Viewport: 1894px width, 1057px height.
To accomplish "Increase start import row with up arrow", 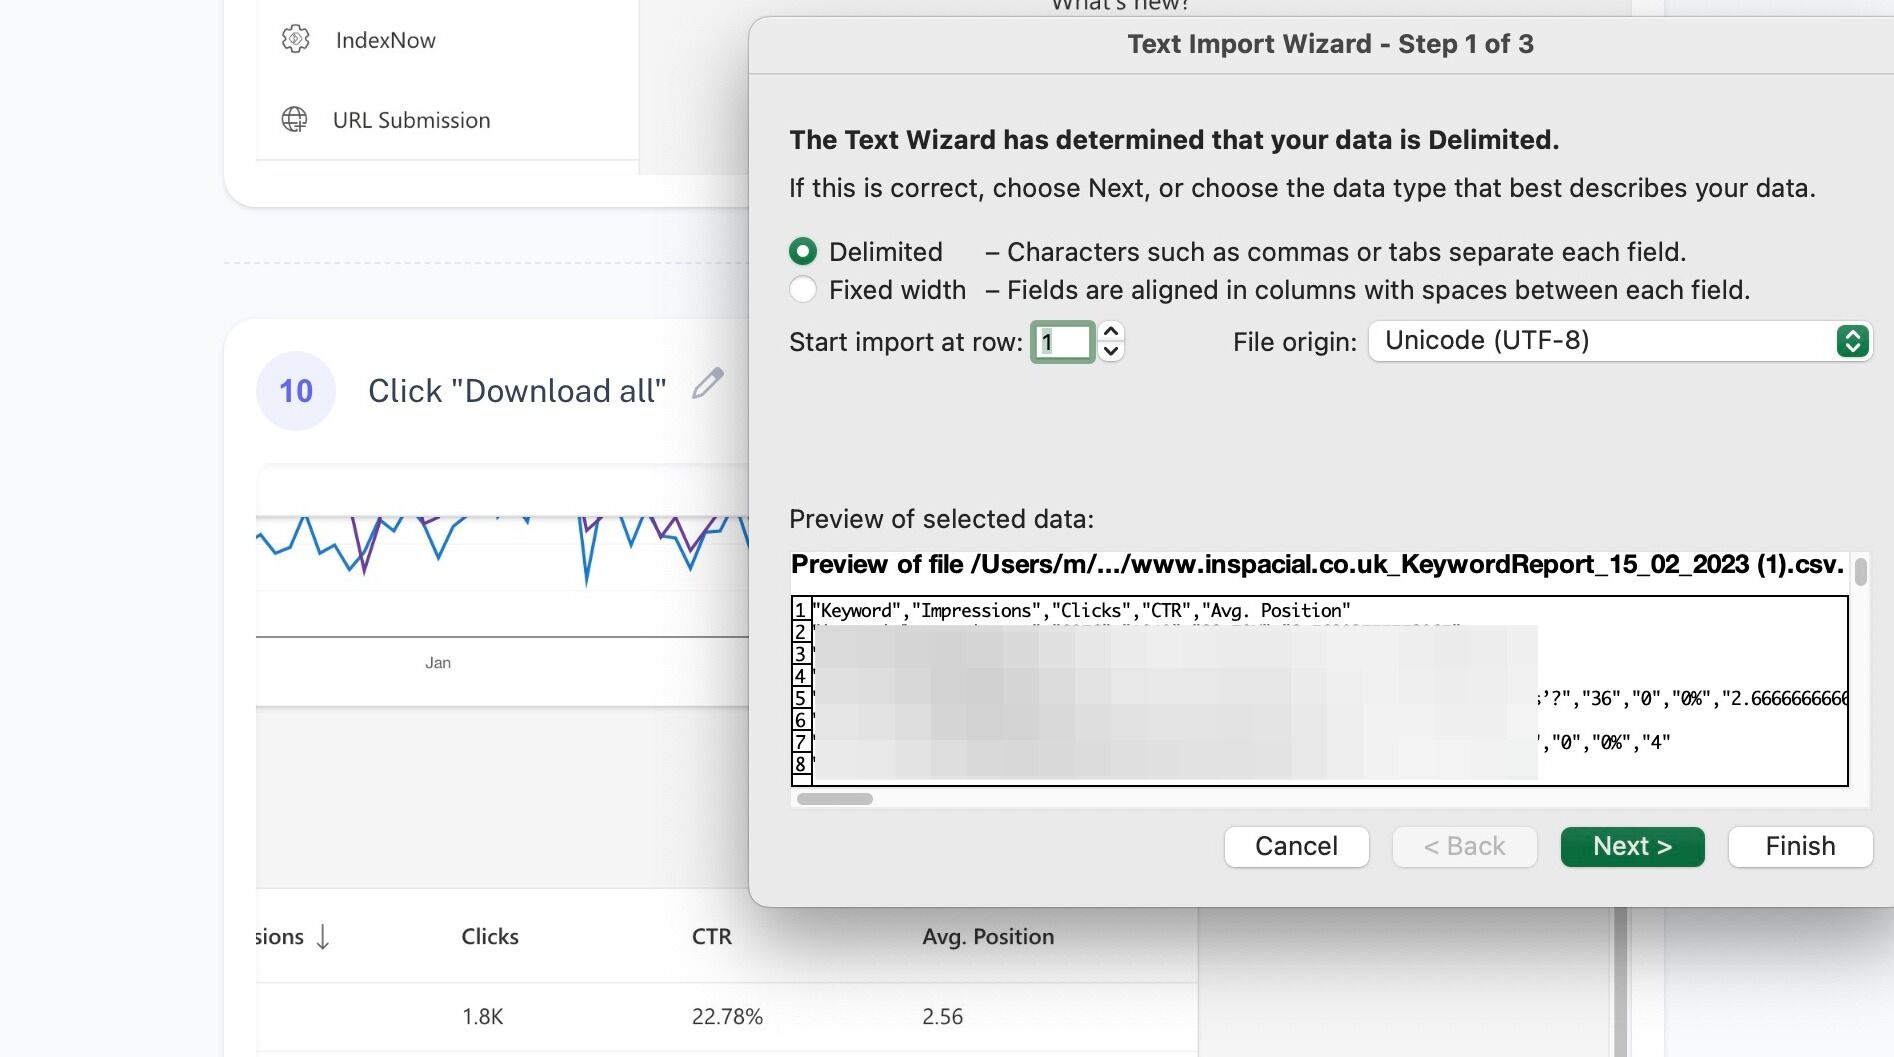I will tap(1111, 331).
